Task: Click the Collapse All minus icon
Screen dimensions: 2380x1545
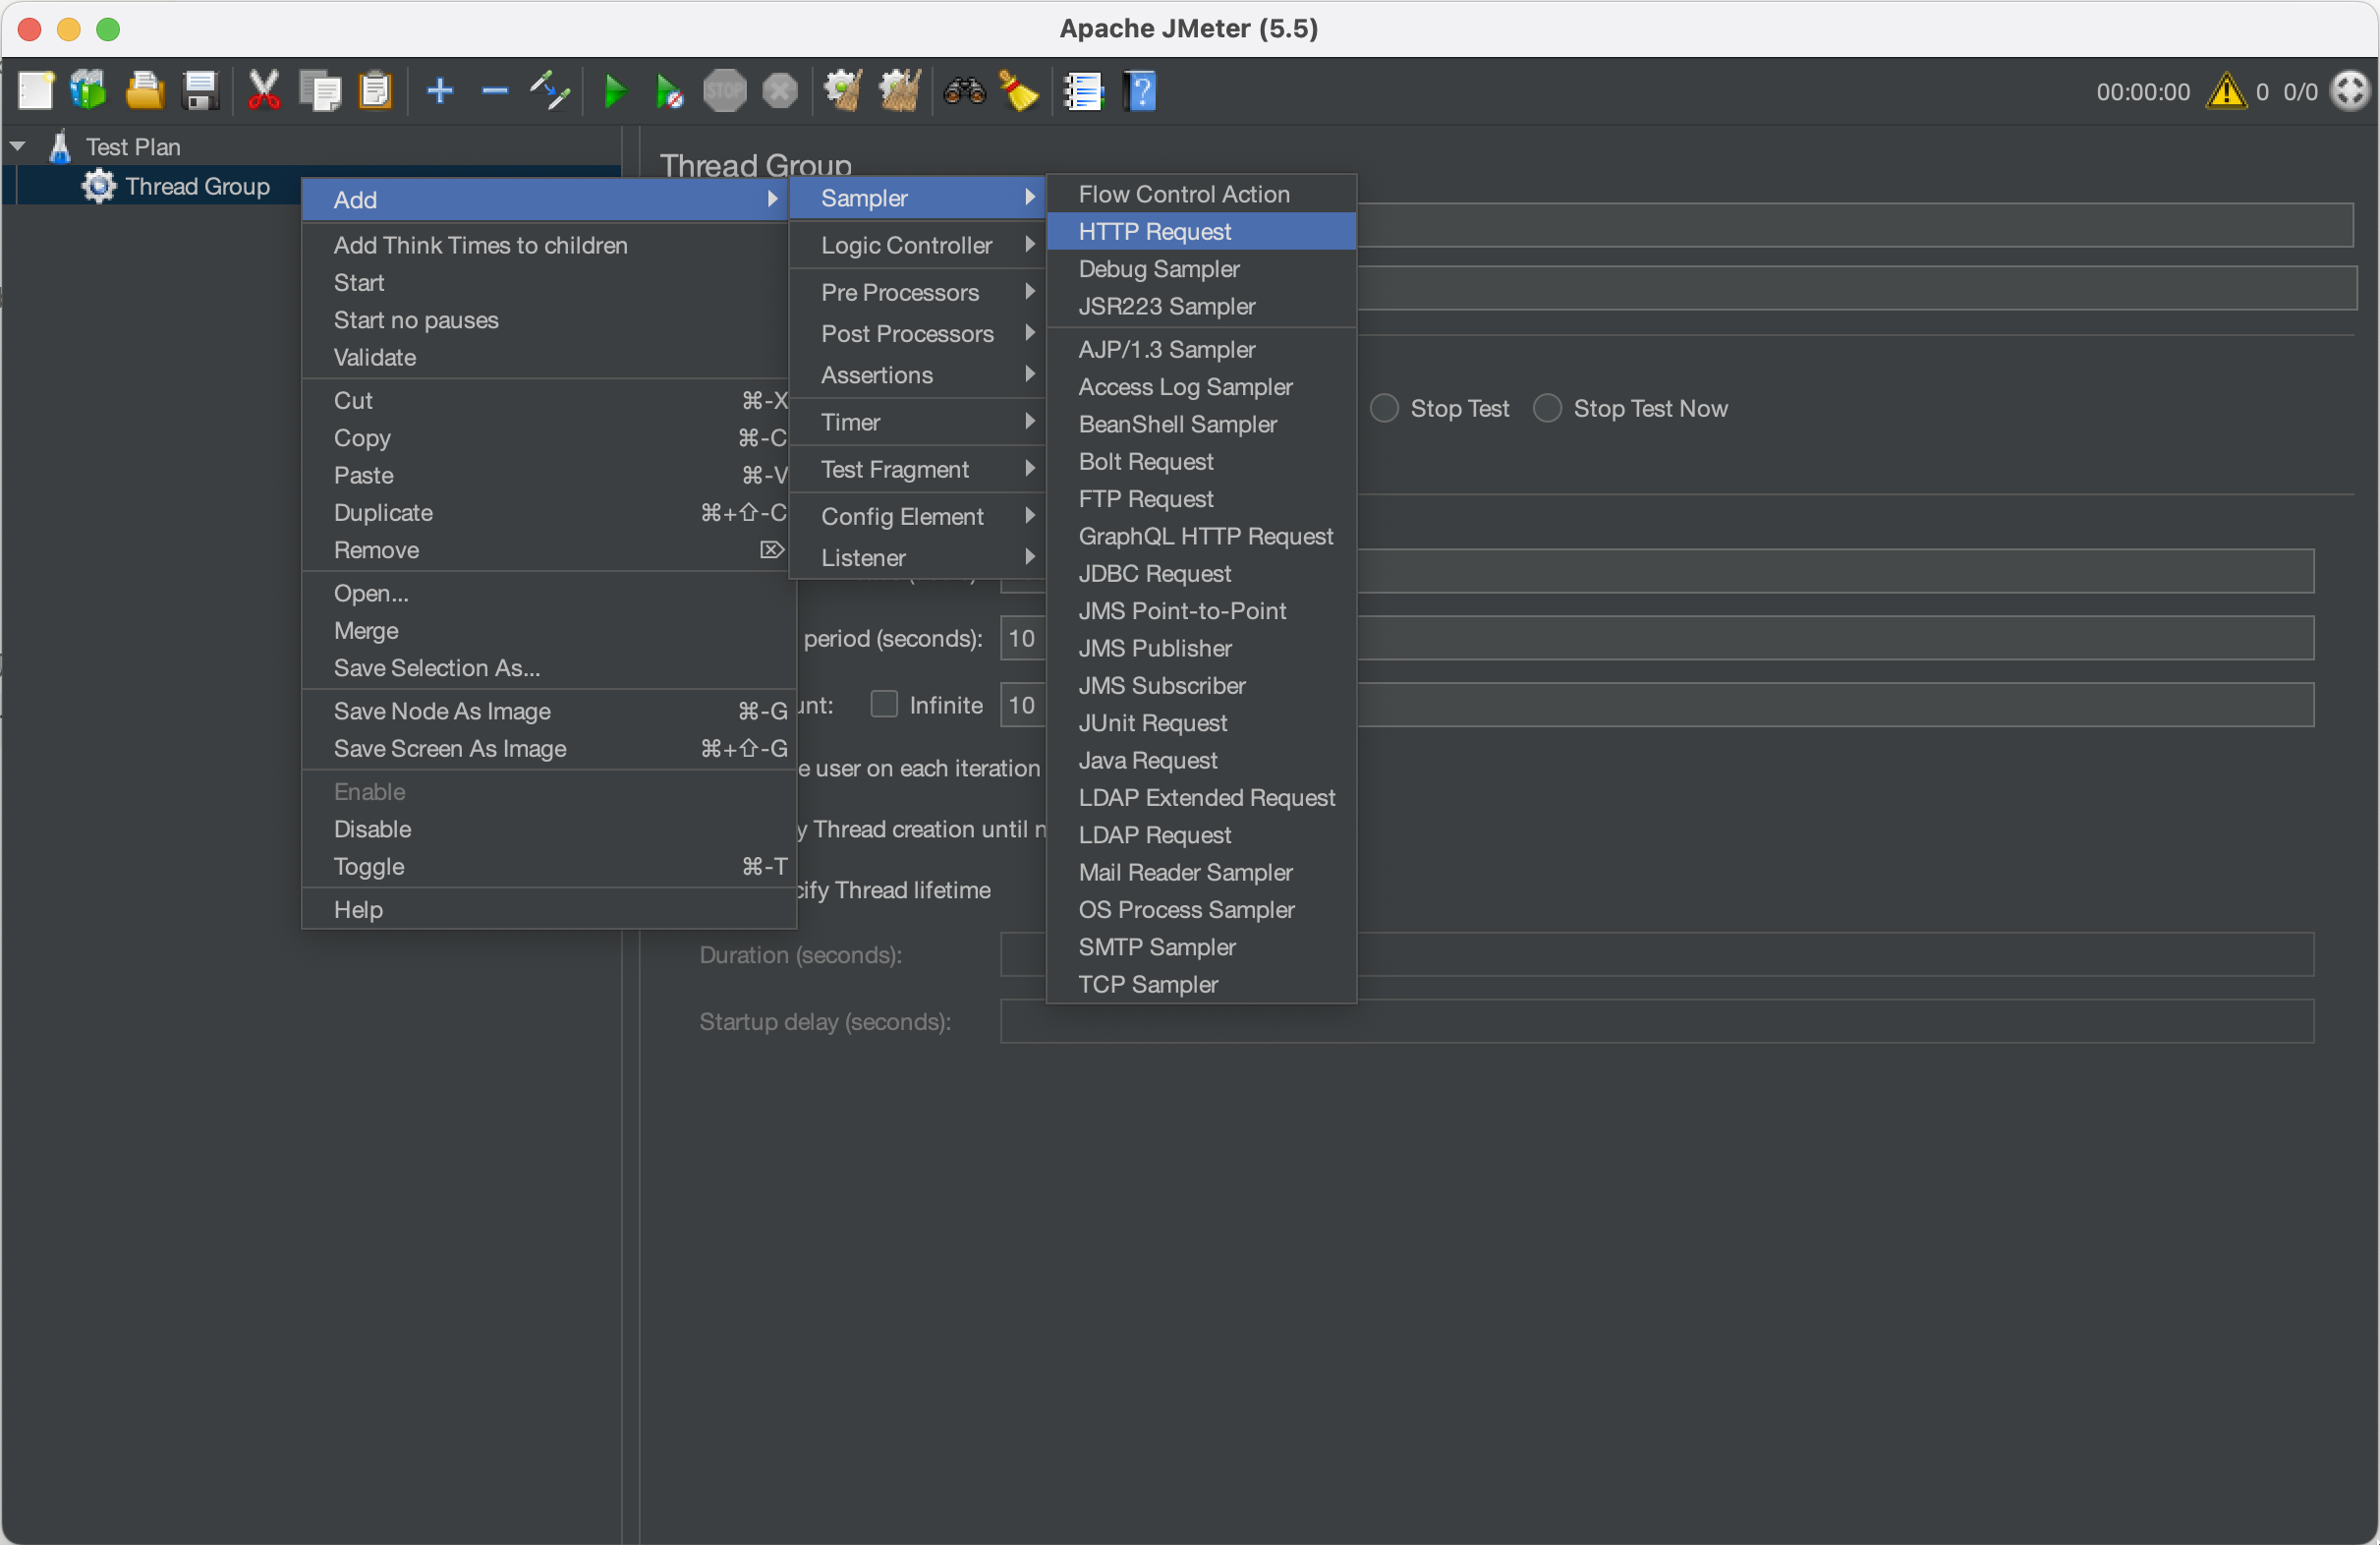Action: [495, 91]
